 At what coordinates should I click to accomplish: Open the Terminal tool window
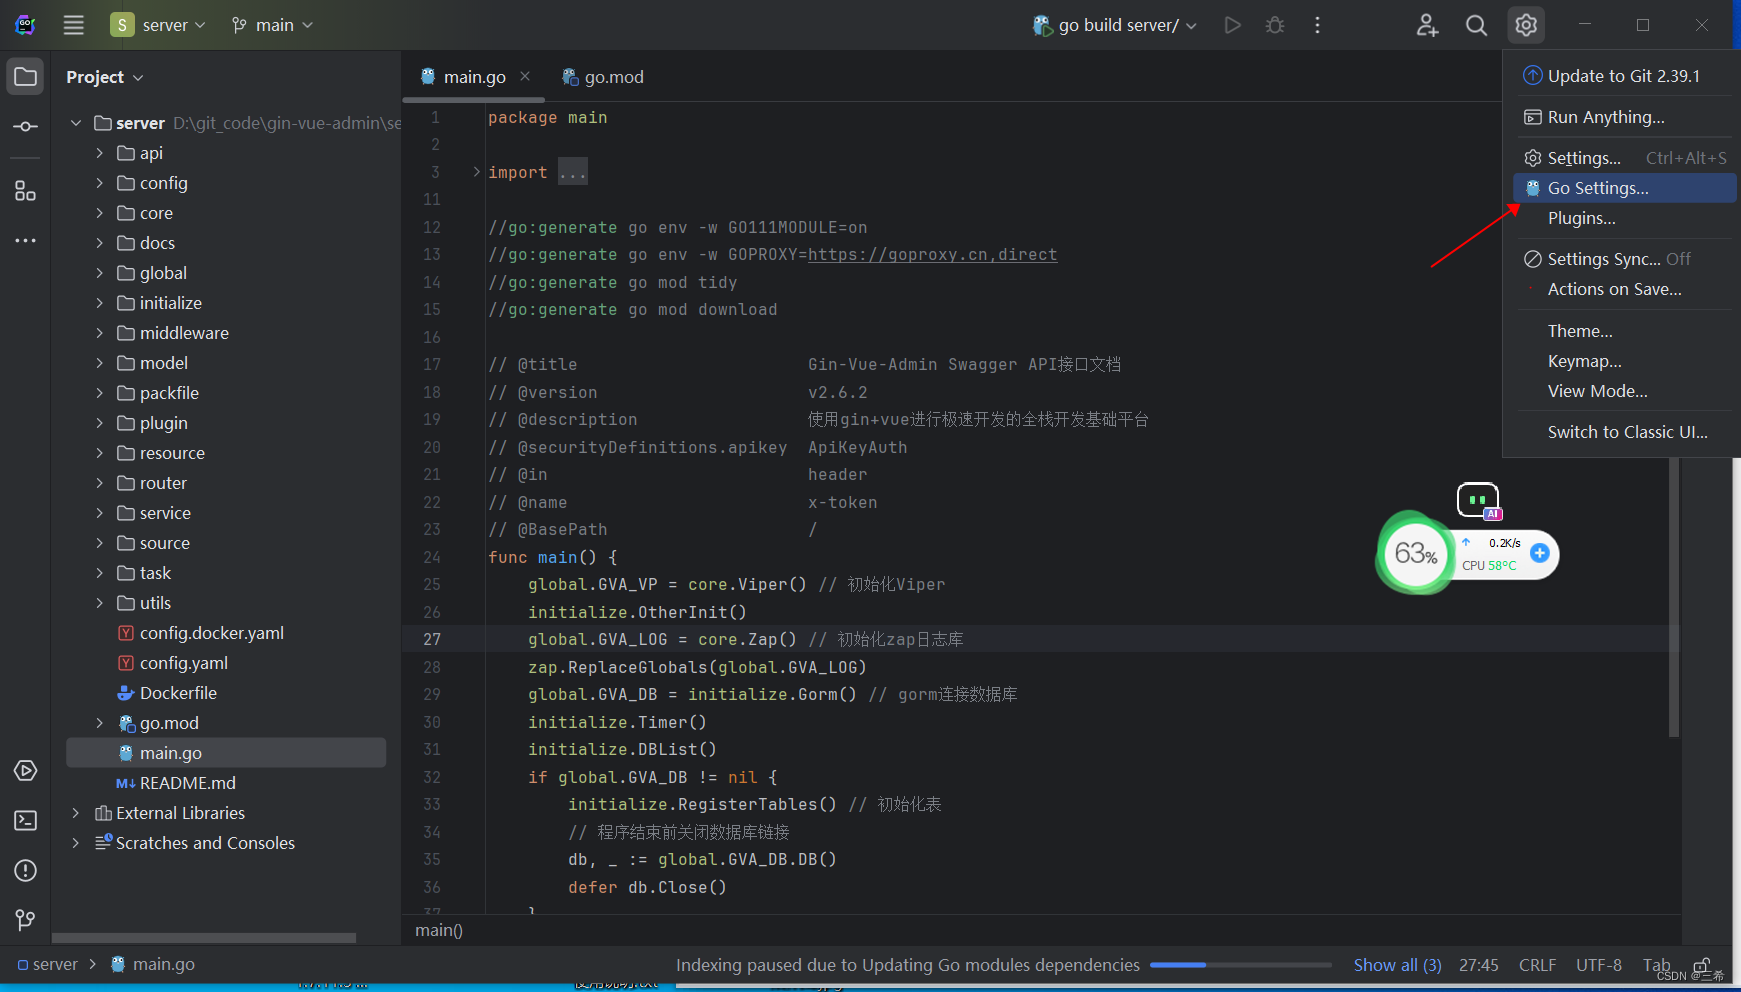tap(24, 820)
